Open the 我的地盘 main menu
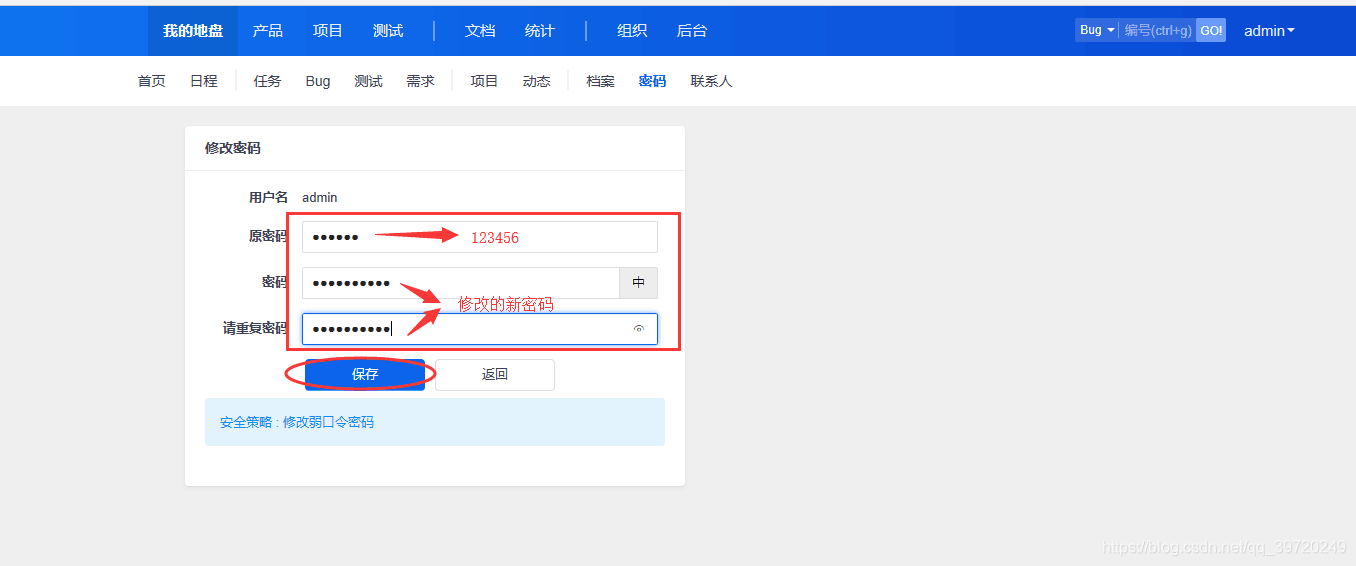Screen dimensions: 1356x566 tap(193, 31)
